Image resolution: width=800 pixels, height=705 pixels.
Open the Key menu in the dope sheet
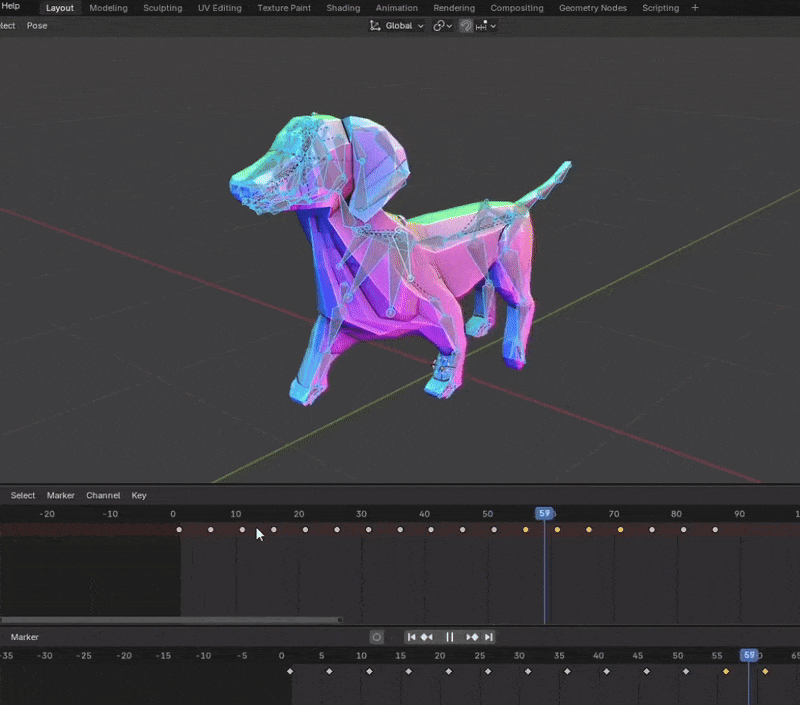click(x=139, y=495)
